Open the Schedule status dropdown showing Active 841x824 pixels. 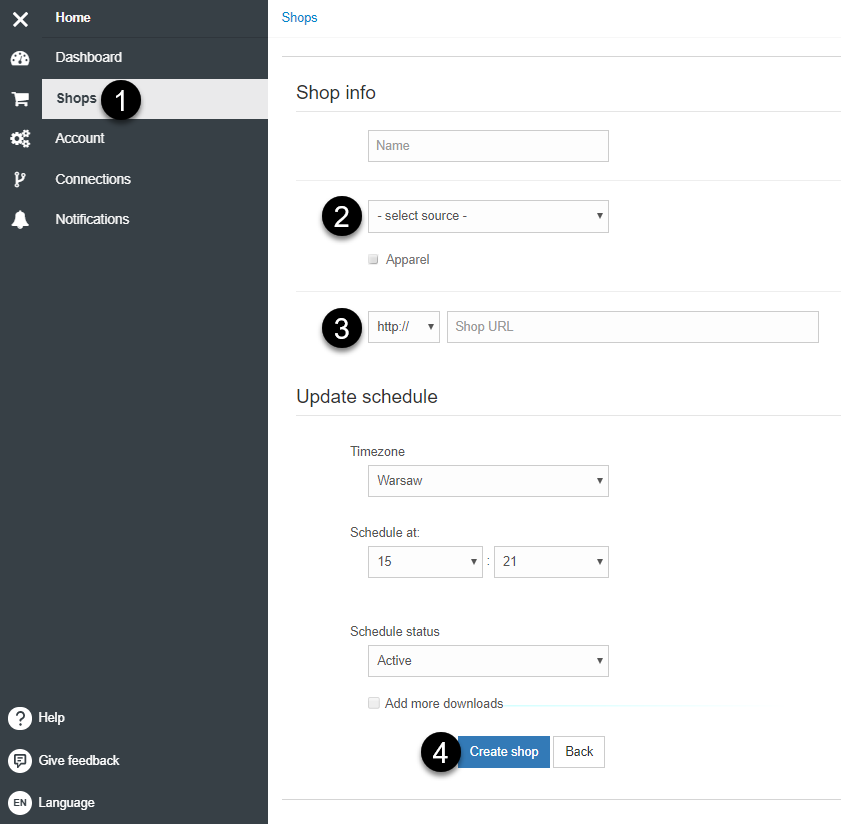click(x=488, y=661)
